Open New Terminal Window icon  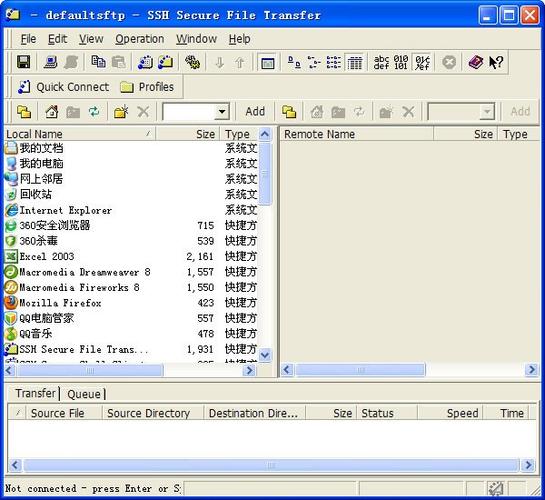145,63
